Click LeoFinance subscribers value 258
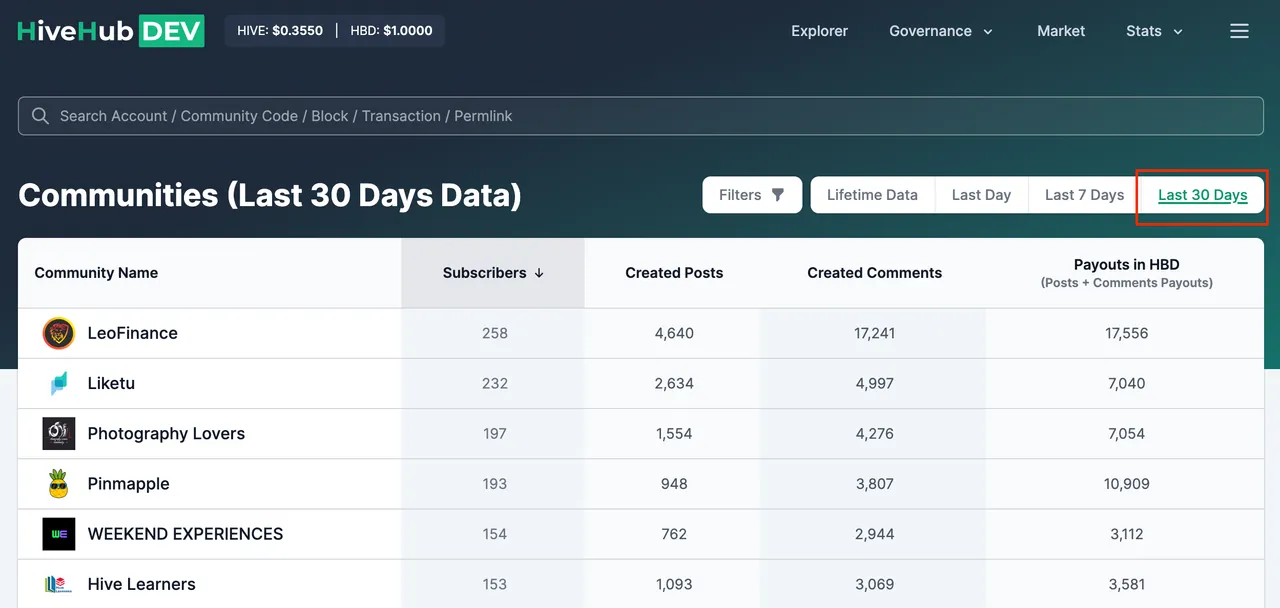This screenshot has width=1280, height=608. 495,333
